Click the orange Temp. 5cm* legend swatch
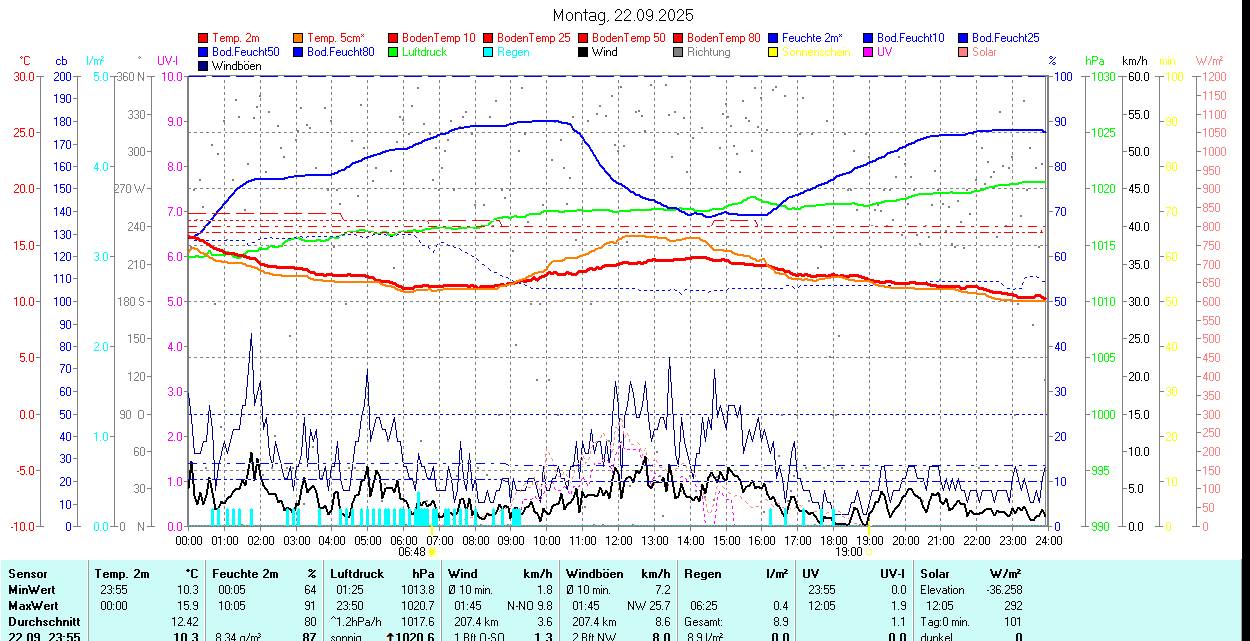 click(298, 38)
